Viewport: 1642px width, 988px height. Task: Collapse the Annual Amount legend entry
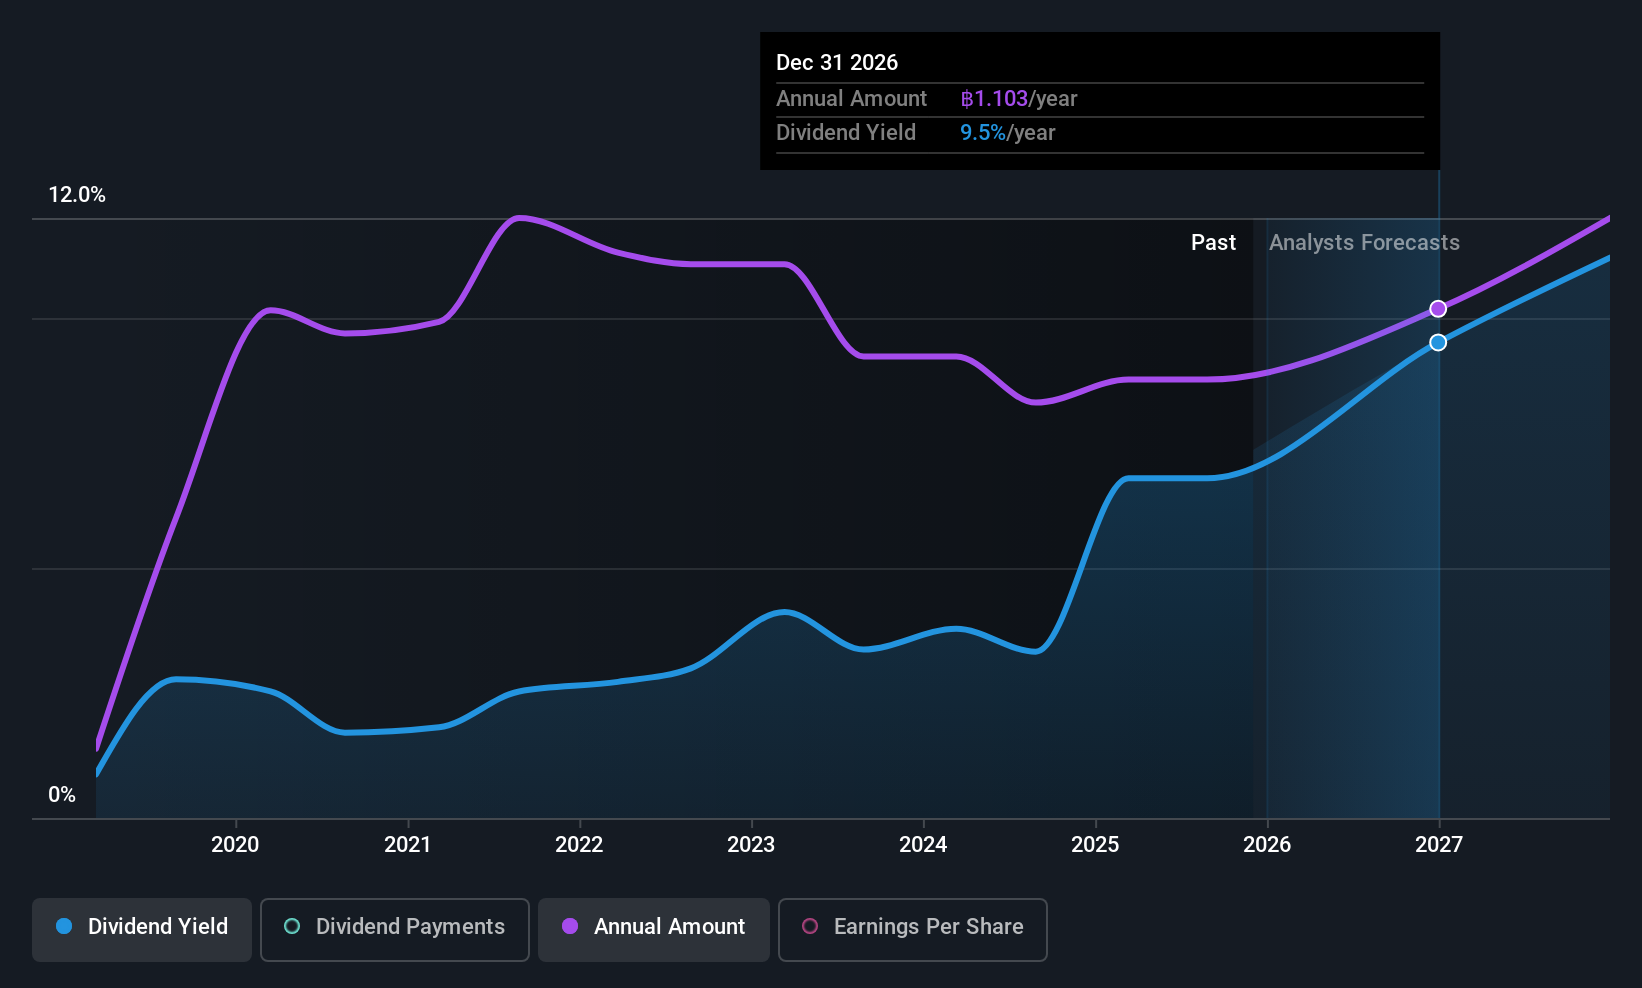point(653,928)
